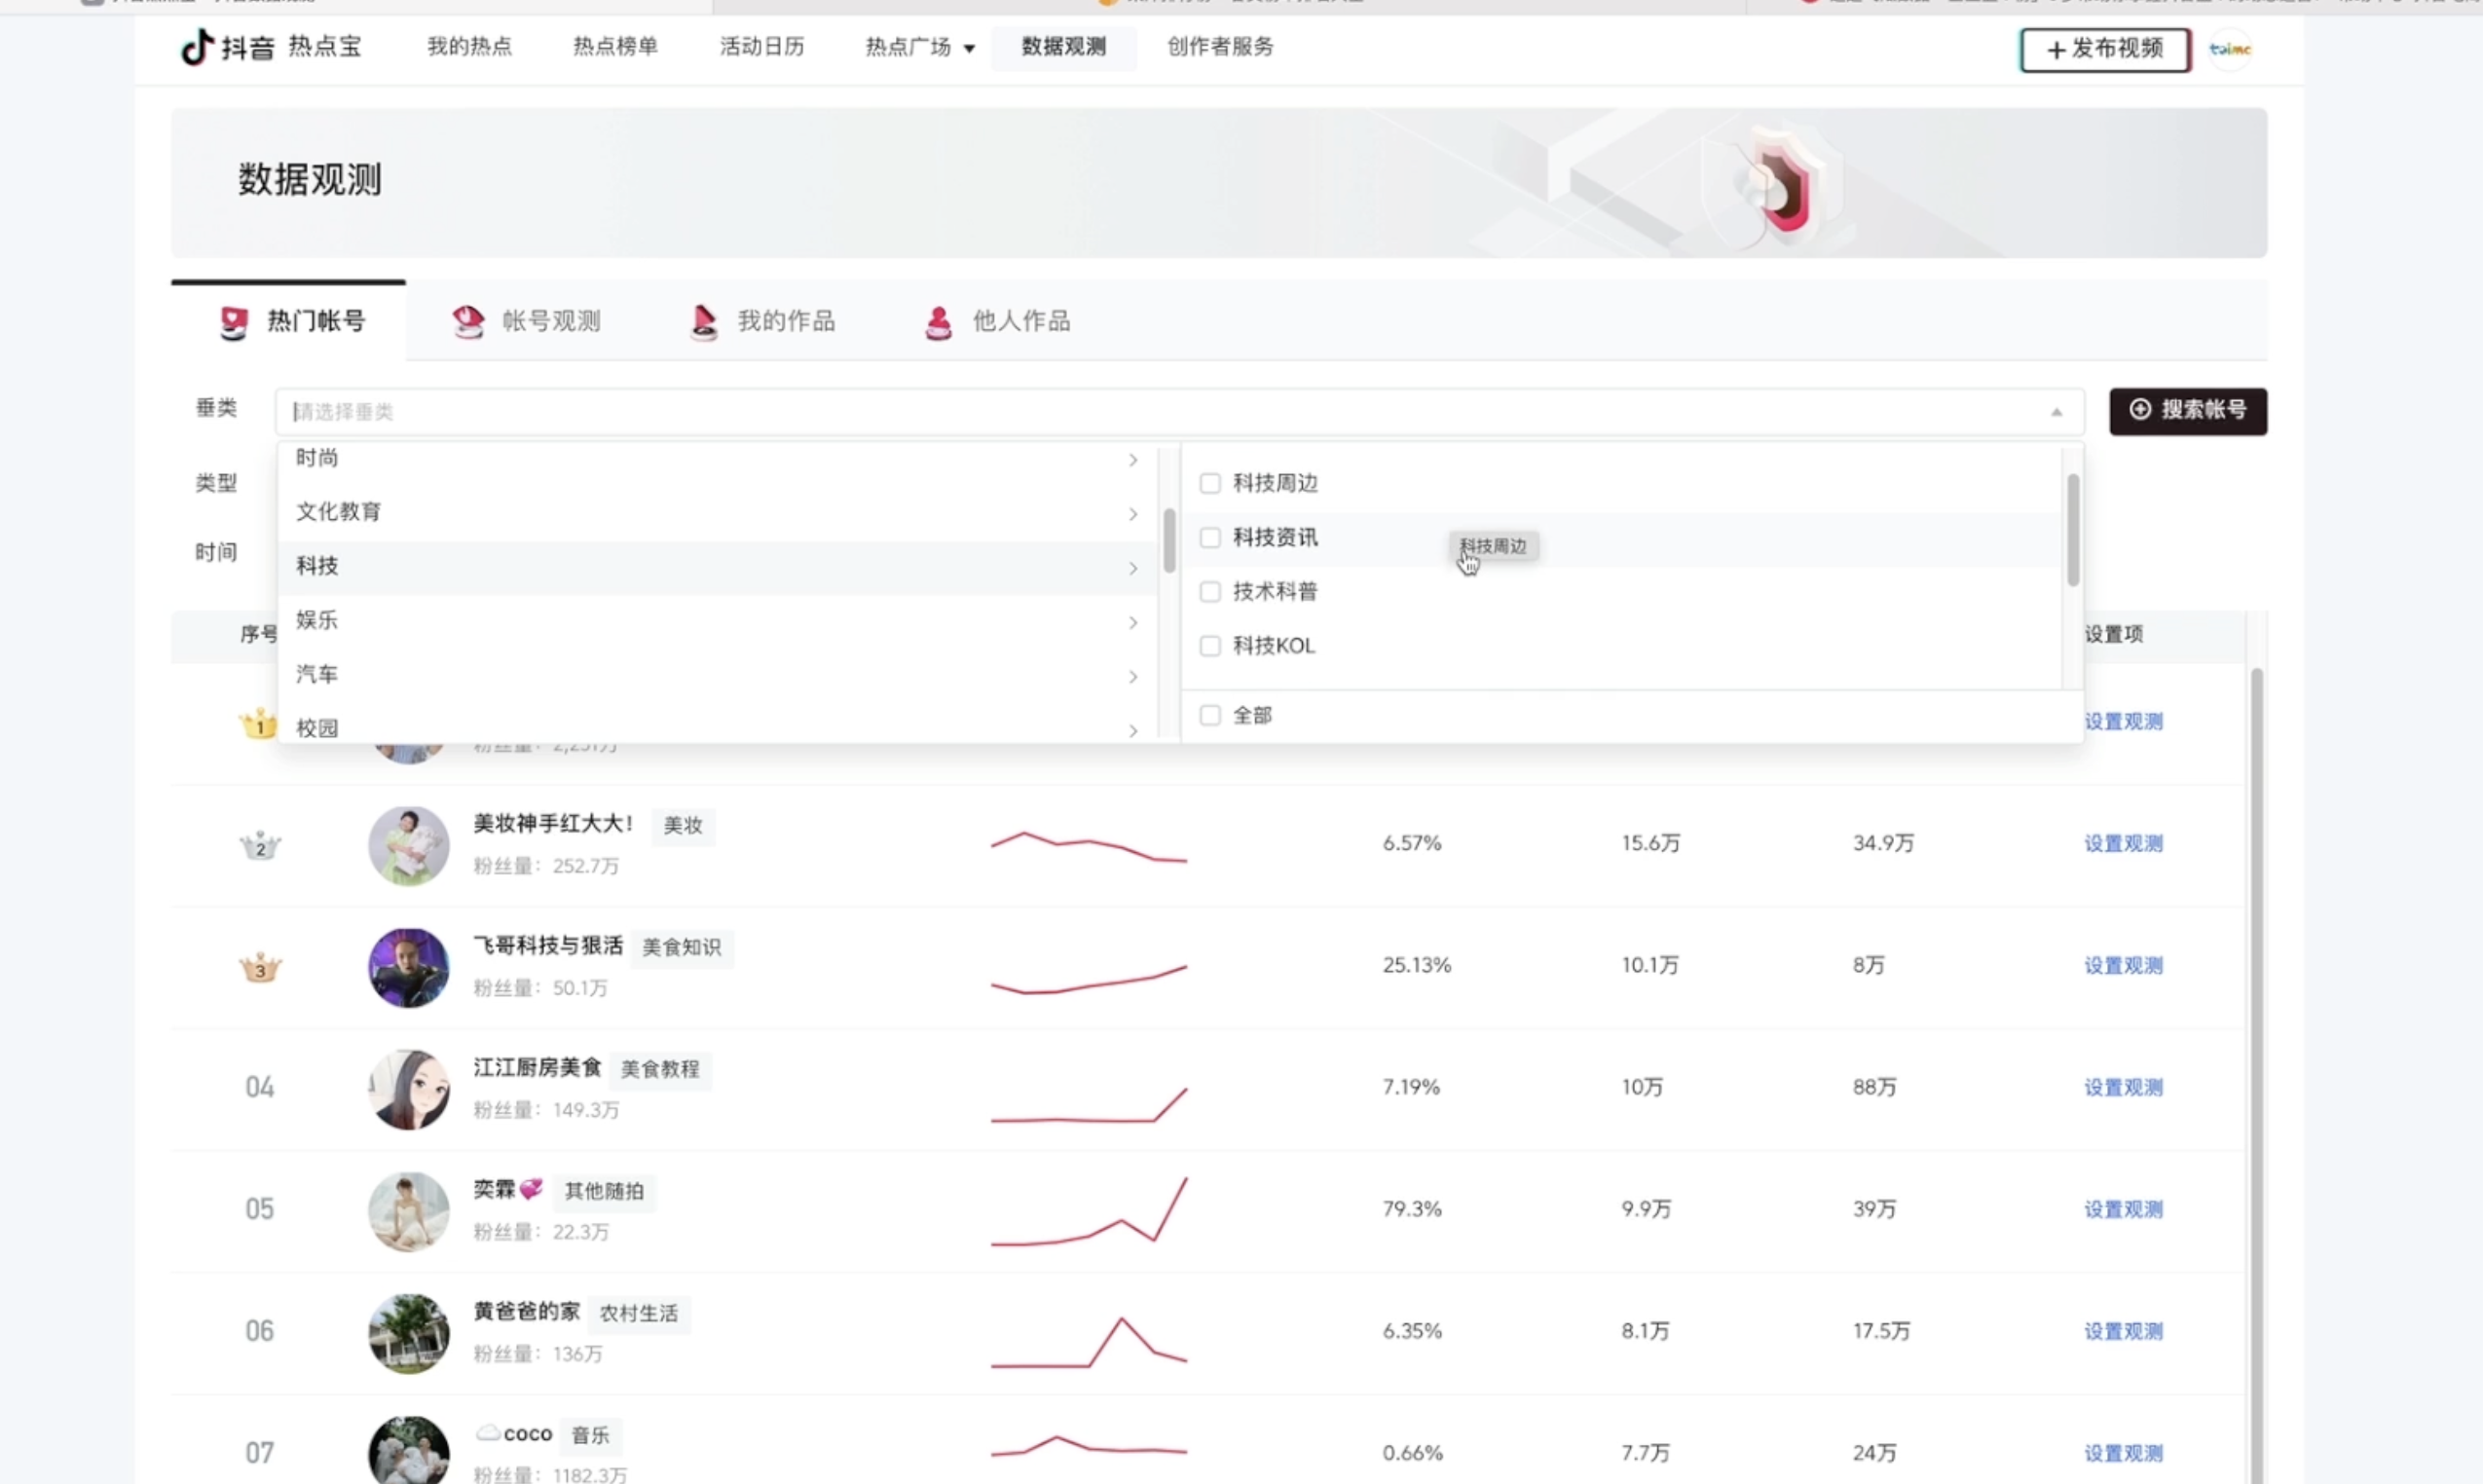The height and width of the screenshot is (1484, 2483).
Task: Click the rank 3 bronze crown icon
Action: pos(260,967)
